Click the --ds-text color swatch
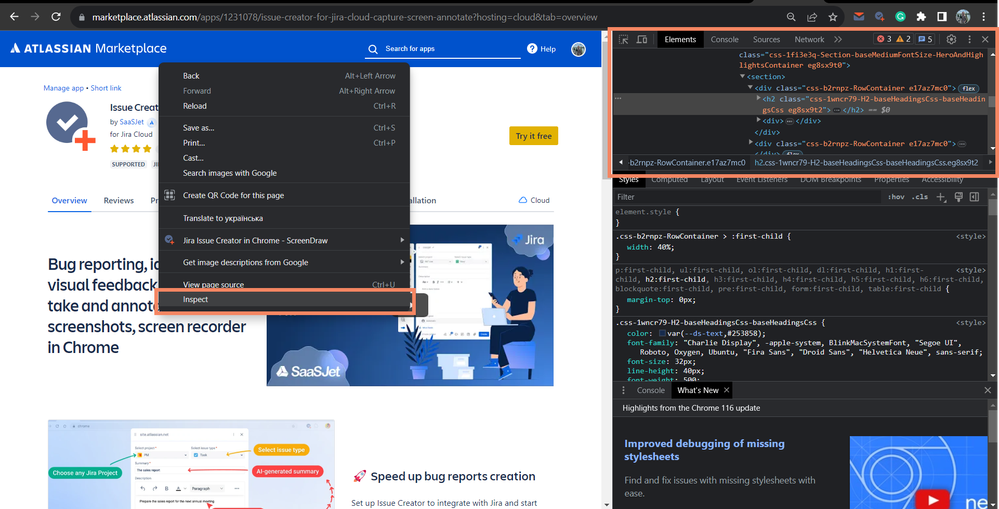This screenshot has height=509, width=999. 663,333
